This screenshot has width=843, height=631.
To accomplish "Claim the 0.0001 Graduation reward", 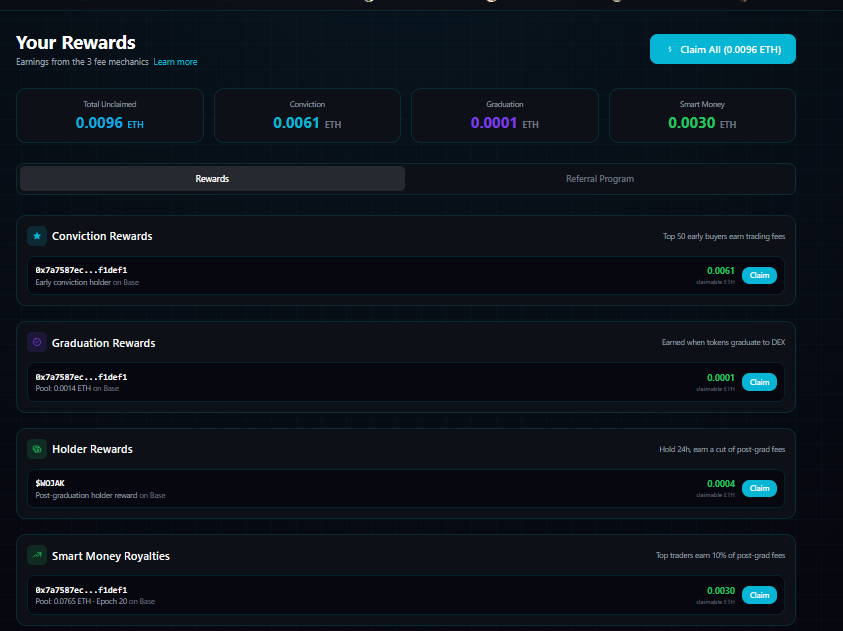I will point(759,382).
